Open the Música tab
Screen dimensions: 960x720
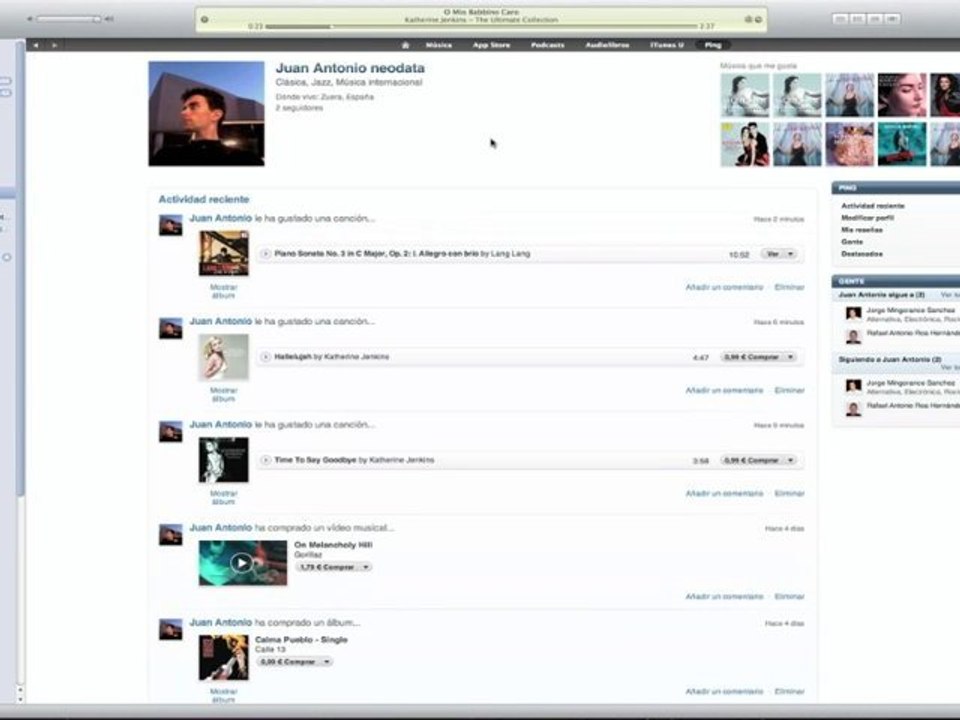click(439, 45)
